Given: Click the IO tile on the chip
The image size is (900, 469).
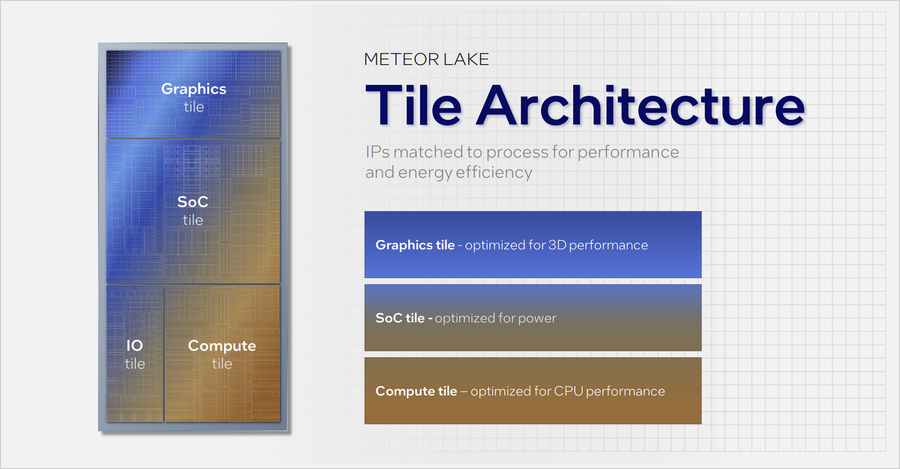Looking at the screenshot, I should point(135,354).
